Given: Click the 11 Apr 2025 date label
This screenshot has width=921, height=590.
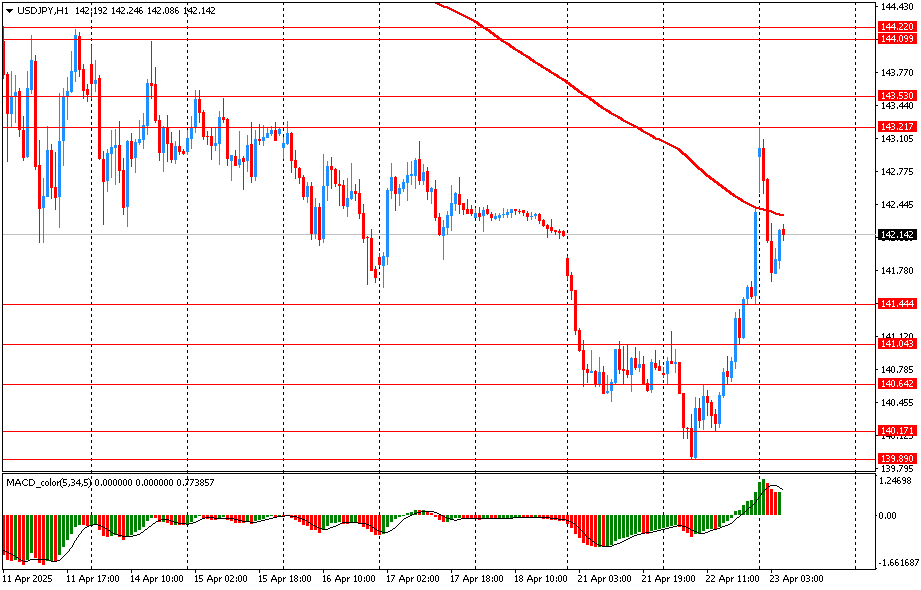Looking at the screenshot, I should tap(27, 579).
